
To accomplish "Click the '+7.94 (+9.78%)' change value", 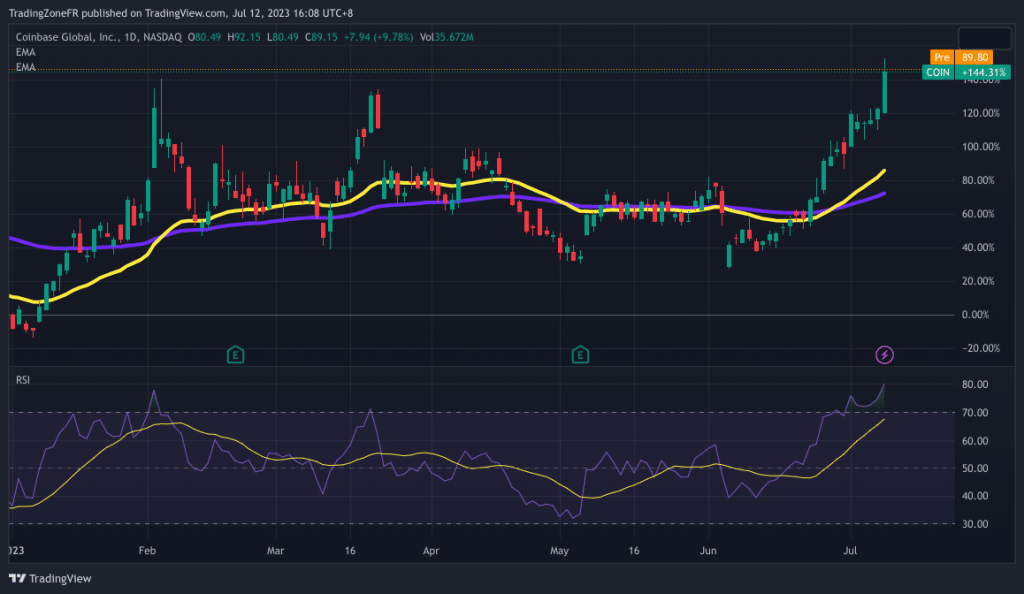I will tap(379, 37).
